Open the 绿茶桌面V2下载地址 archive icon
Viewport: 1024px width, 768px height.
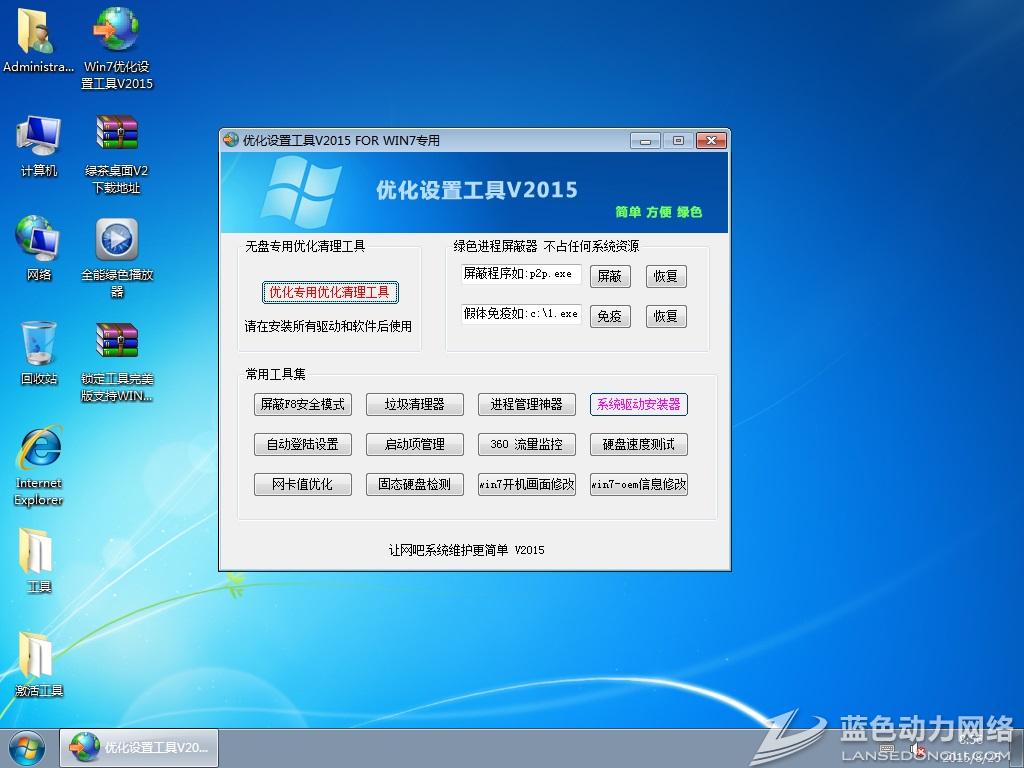point(115,133)
